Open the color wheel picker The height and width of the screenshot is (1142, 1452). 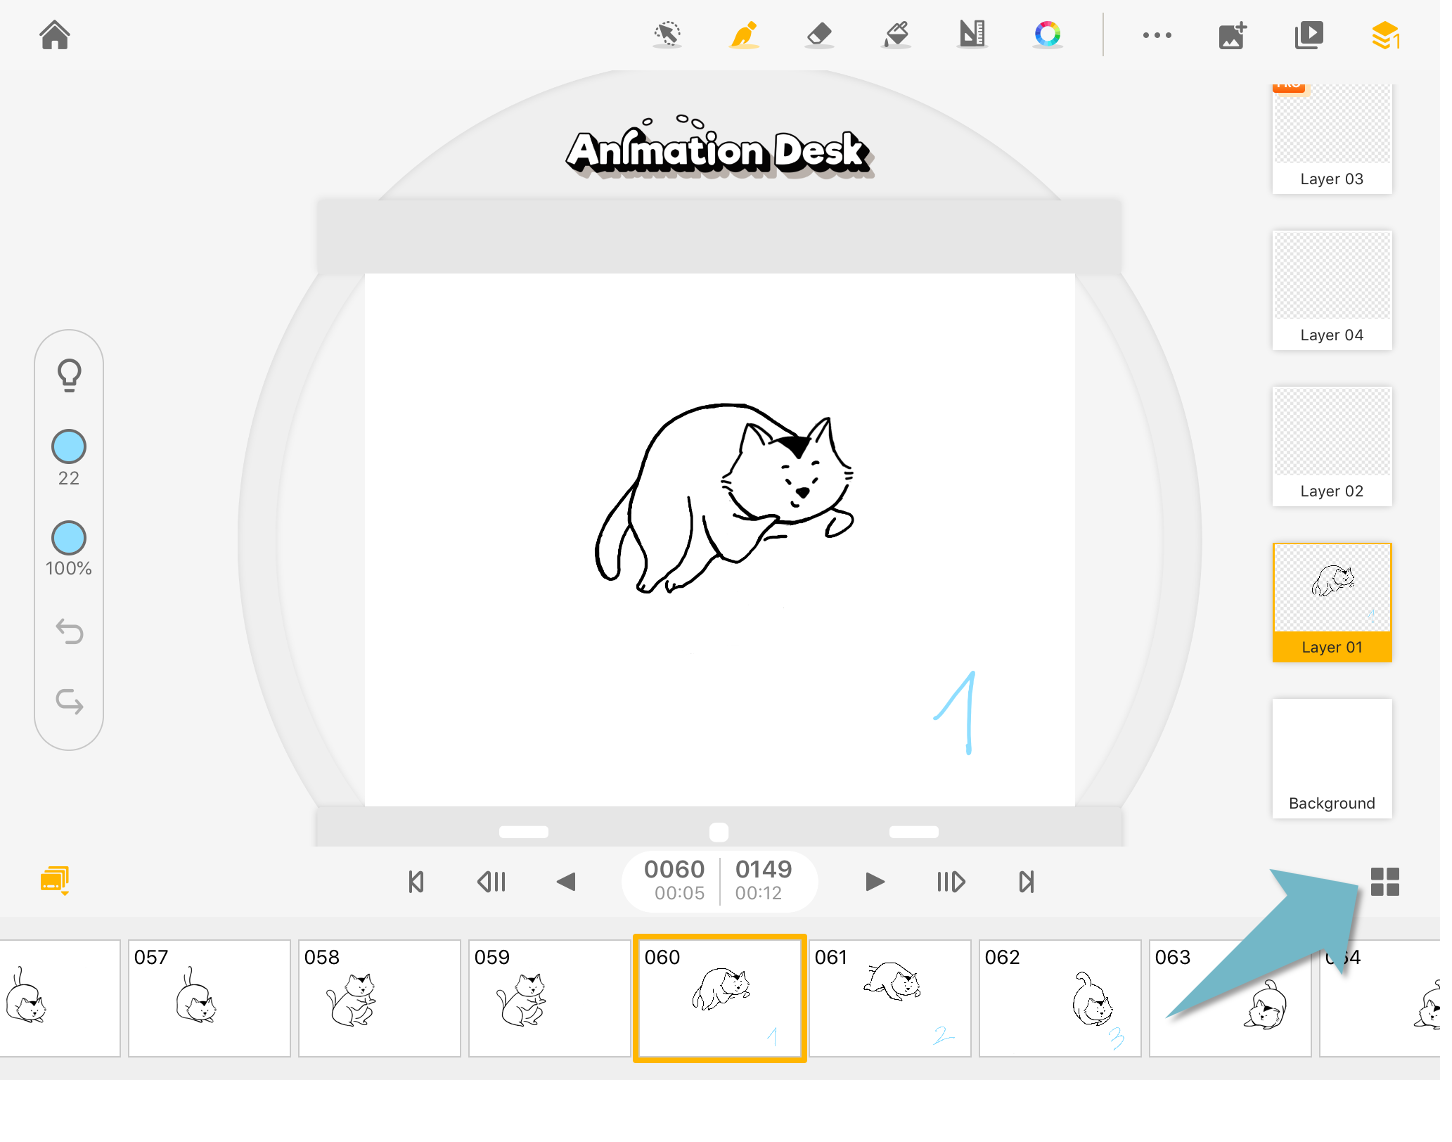[1048, 35]
